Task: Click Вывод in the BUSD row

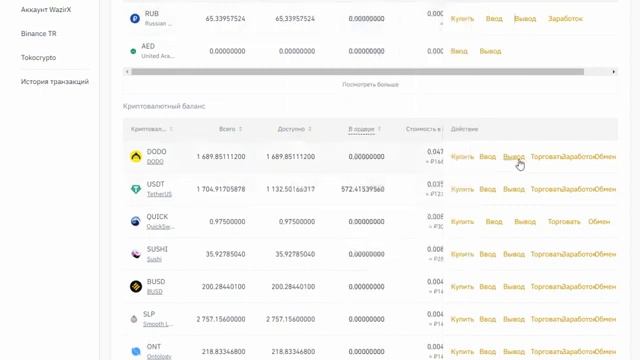Action: [514, 287]
